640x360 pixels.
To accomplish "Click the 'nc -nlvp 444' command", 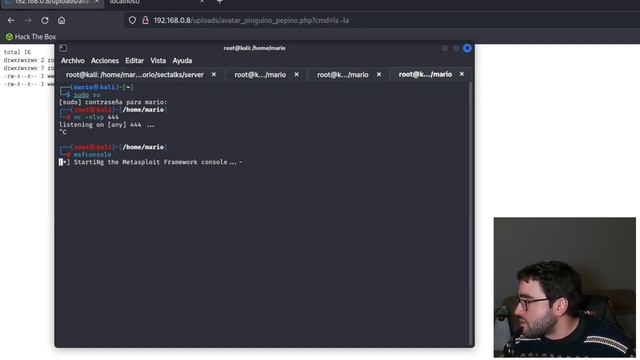I will [96, 117].
